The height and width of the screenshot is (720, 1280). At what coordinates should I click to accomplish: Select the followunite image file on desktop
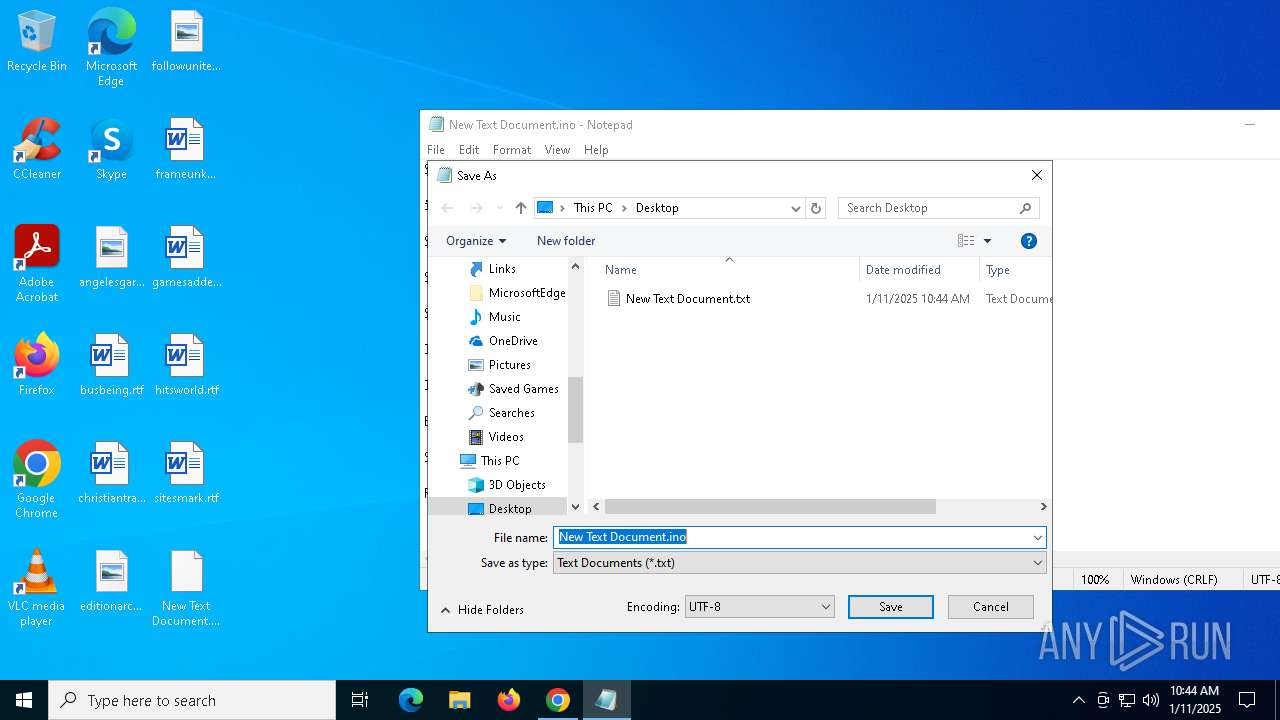pos(186,42)
